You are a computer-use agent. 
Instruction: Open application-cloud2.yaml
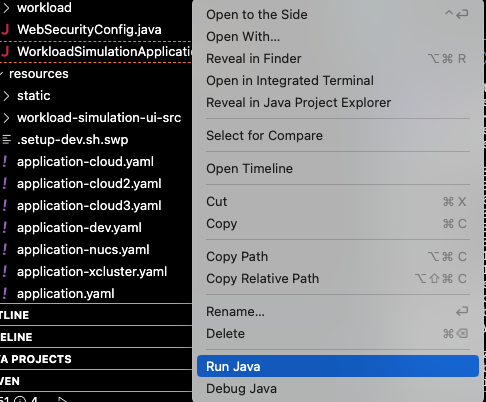pos(89,184)
